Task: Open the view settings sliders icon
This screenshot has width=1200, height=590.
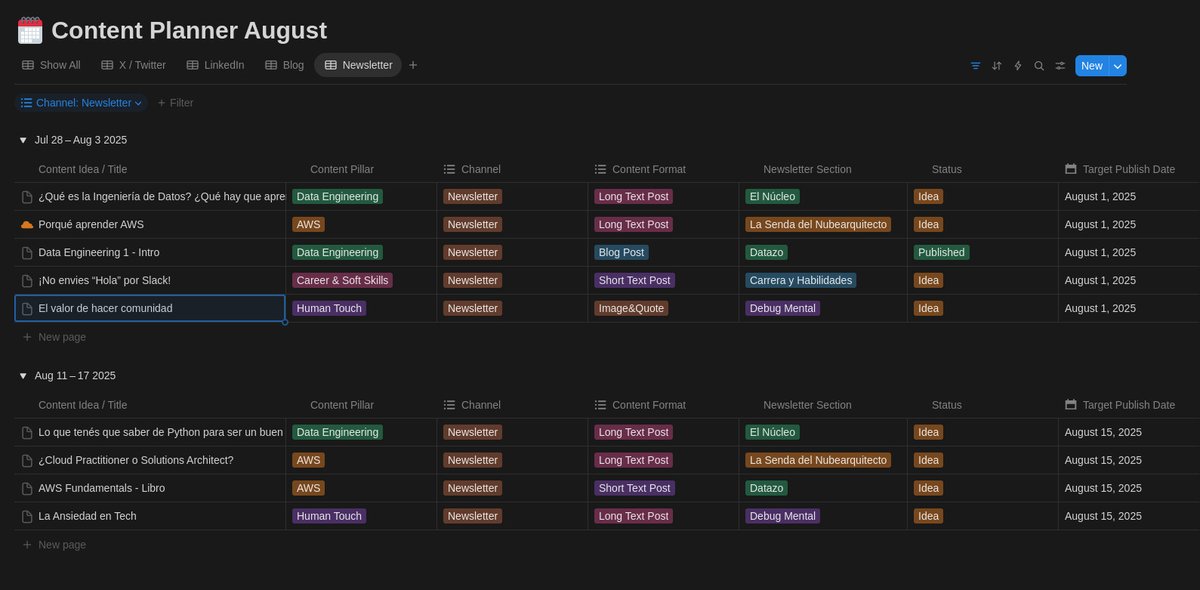Action: pyautogui.click(x=1060, y=65)
